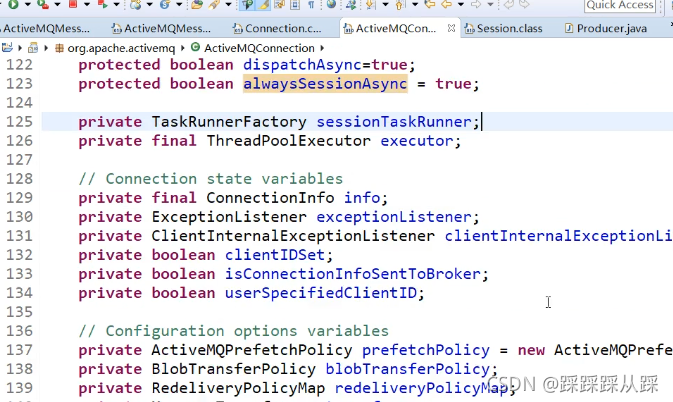The image size is (673, 402).
Task: Click the dispatchAsync field name
Action: (x=303, y=65)
